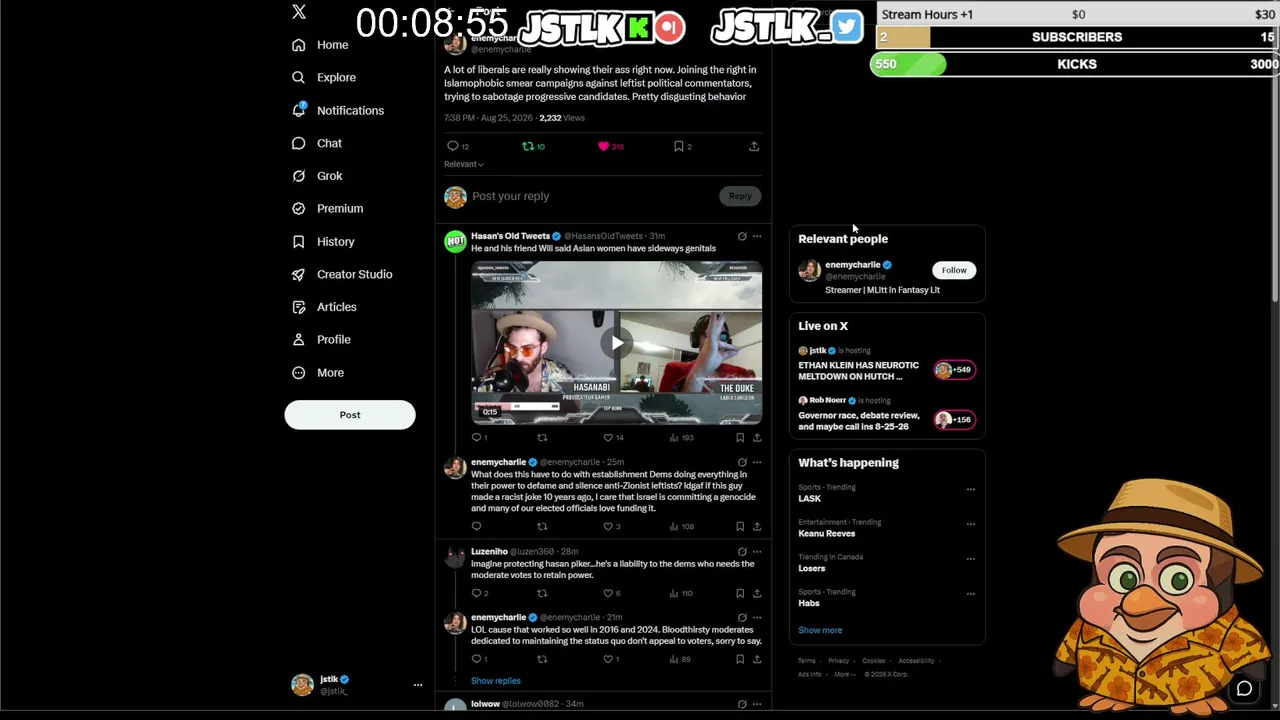Open more options on enemycharlie's 21m reply
The image size is (1280, 720).
[757, 618]
